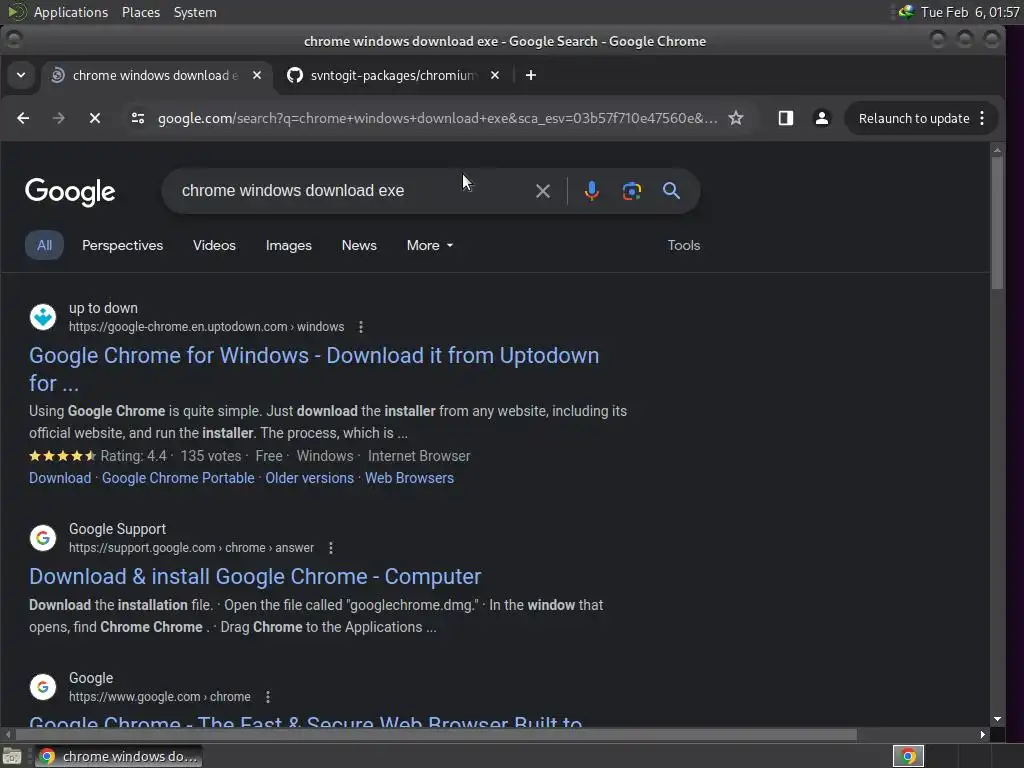This screenshot has height=768, width=1024.
Task: Close the svntogit-packages tab
Action: [495, 75]
